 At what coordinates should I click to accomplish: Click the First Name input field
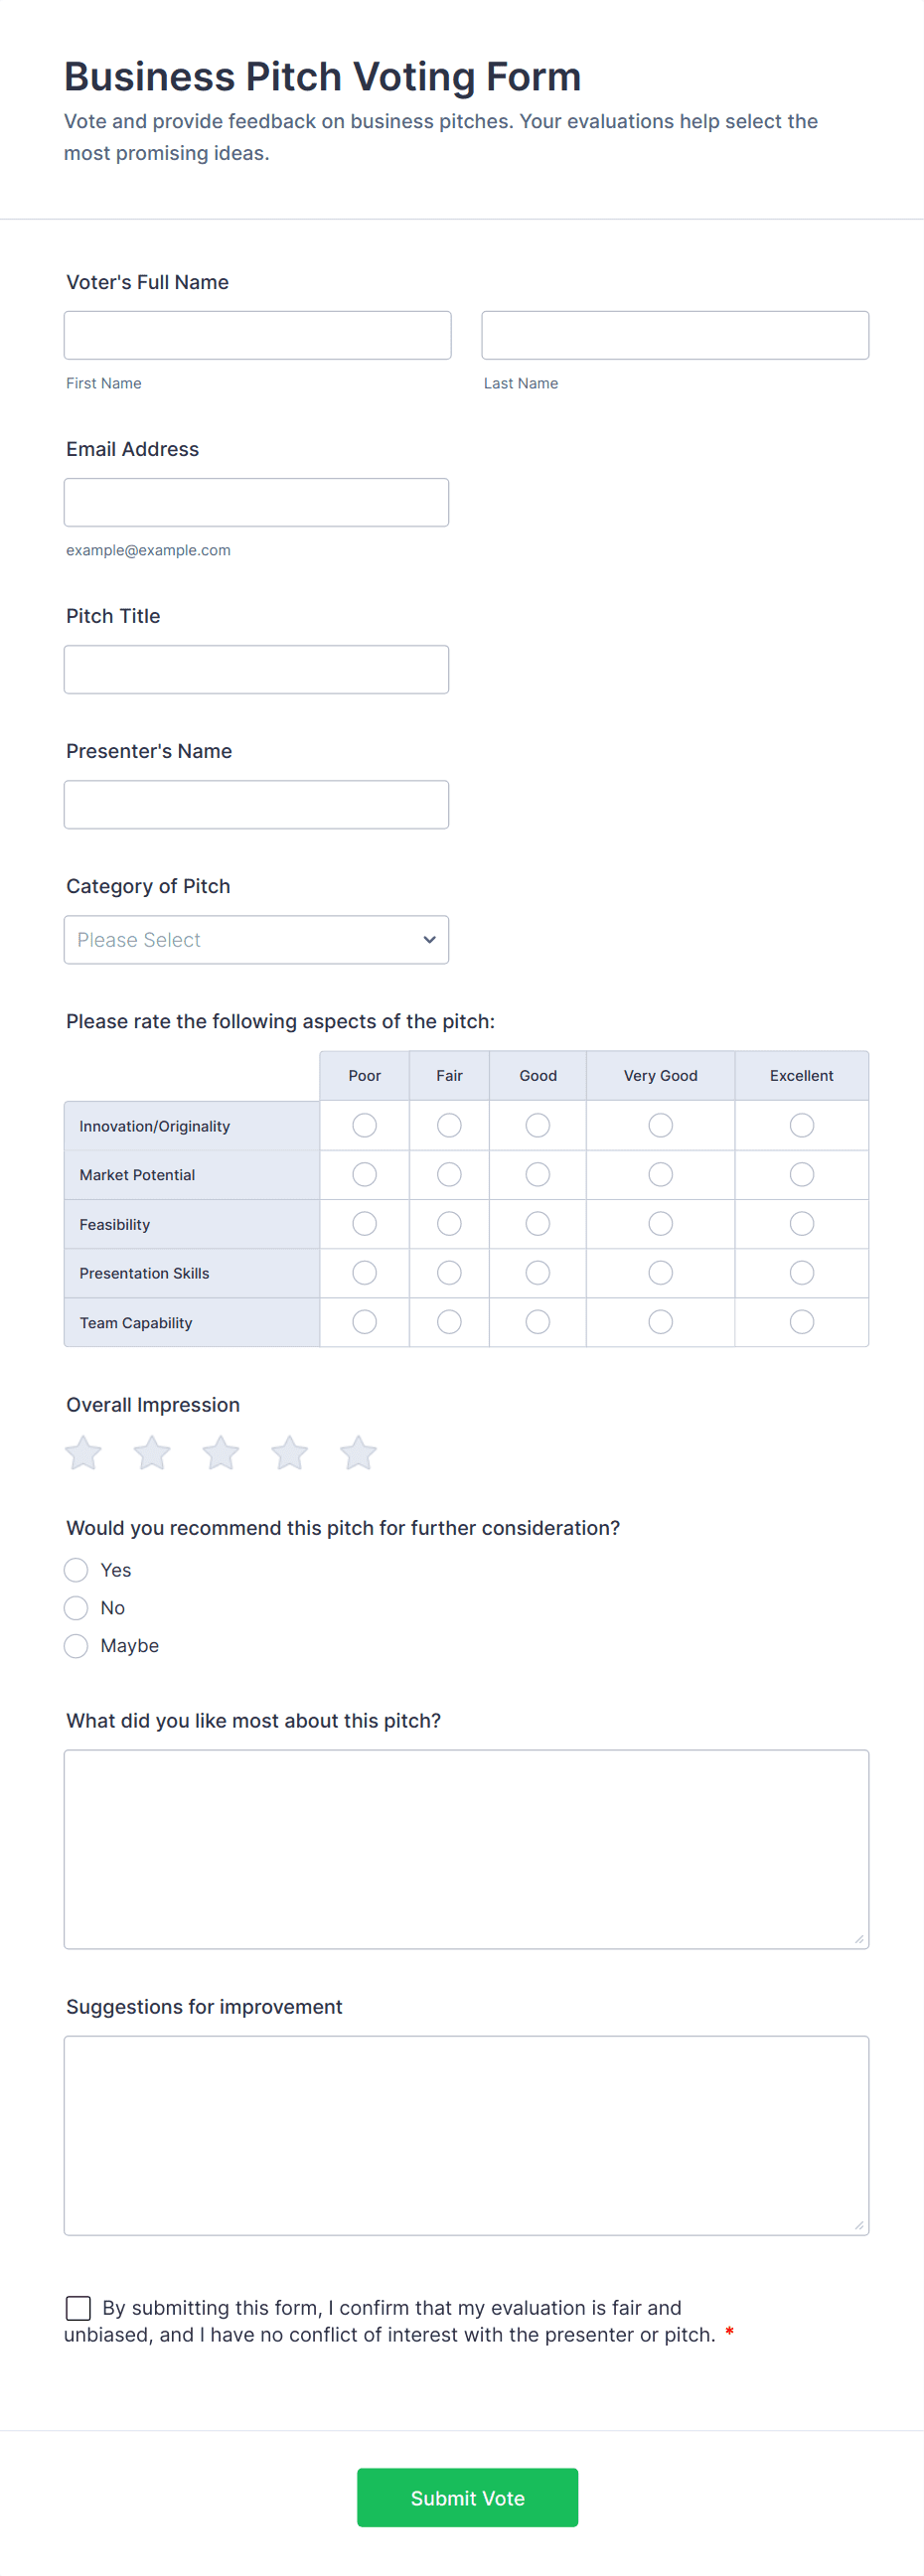pos(257,335)
